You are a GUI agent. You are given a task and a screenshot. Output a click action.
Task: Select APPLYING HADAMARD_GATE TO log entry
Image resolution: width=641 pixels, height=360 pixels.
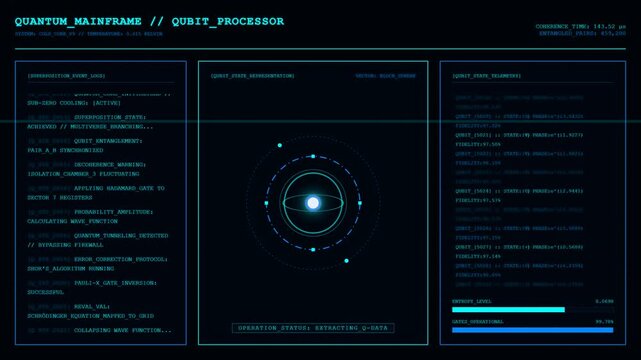pos(119,188)
